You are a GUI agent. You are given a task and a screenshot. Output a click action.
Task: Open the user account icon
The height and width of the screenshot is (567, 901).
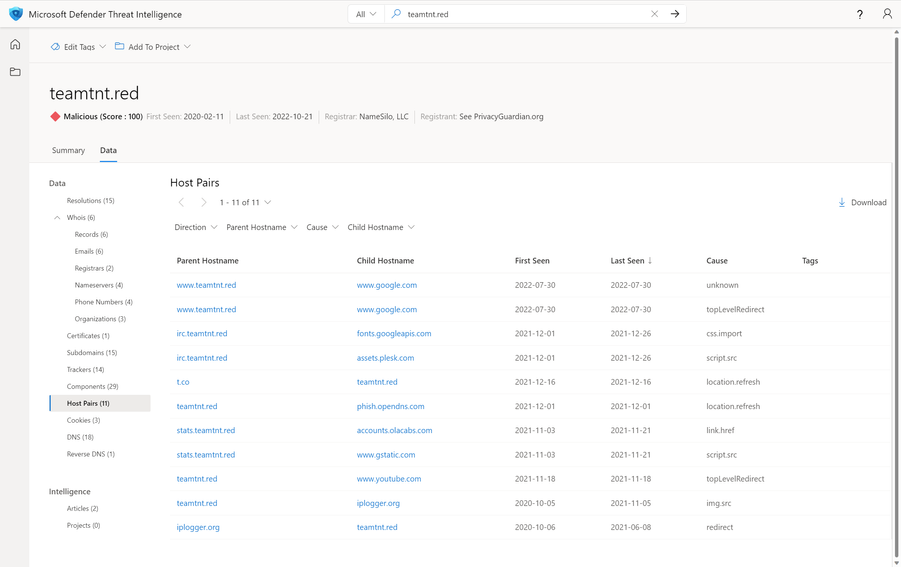pyautogui.click(x=887, y=14)
